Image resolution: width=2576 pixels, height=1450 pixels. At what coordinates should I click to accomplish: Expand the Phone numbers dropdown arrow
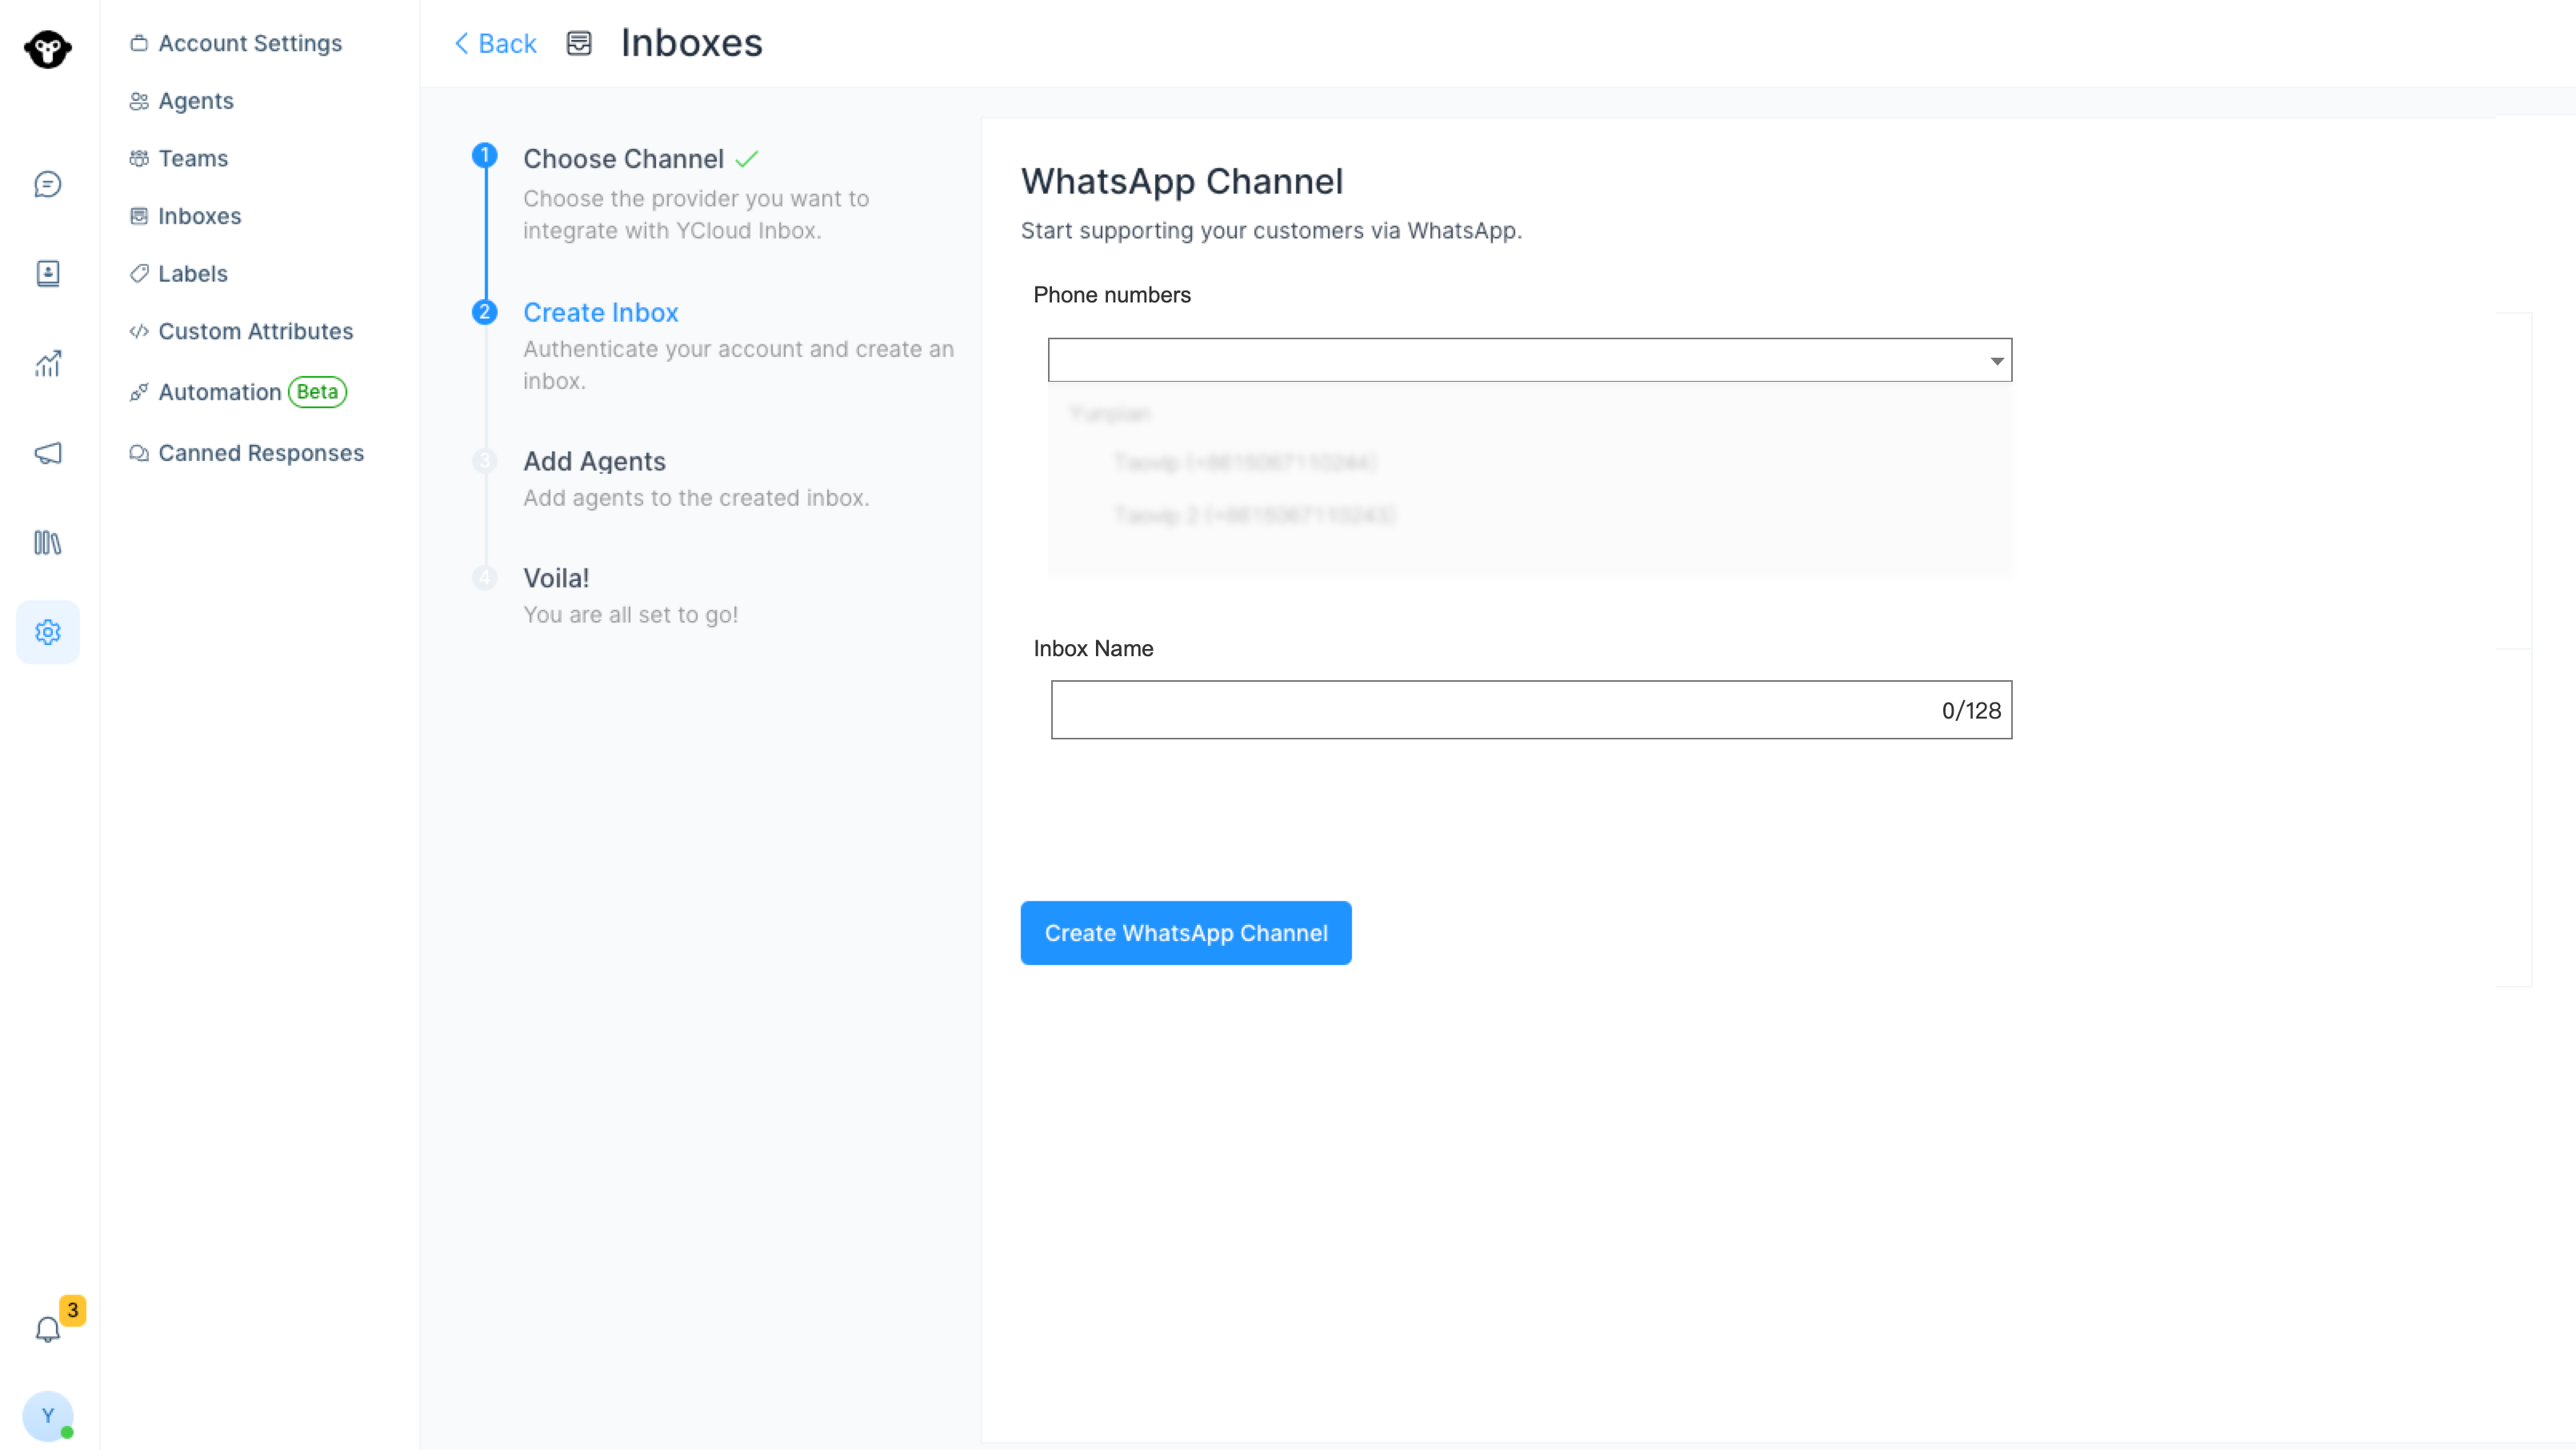point(1996,361)
